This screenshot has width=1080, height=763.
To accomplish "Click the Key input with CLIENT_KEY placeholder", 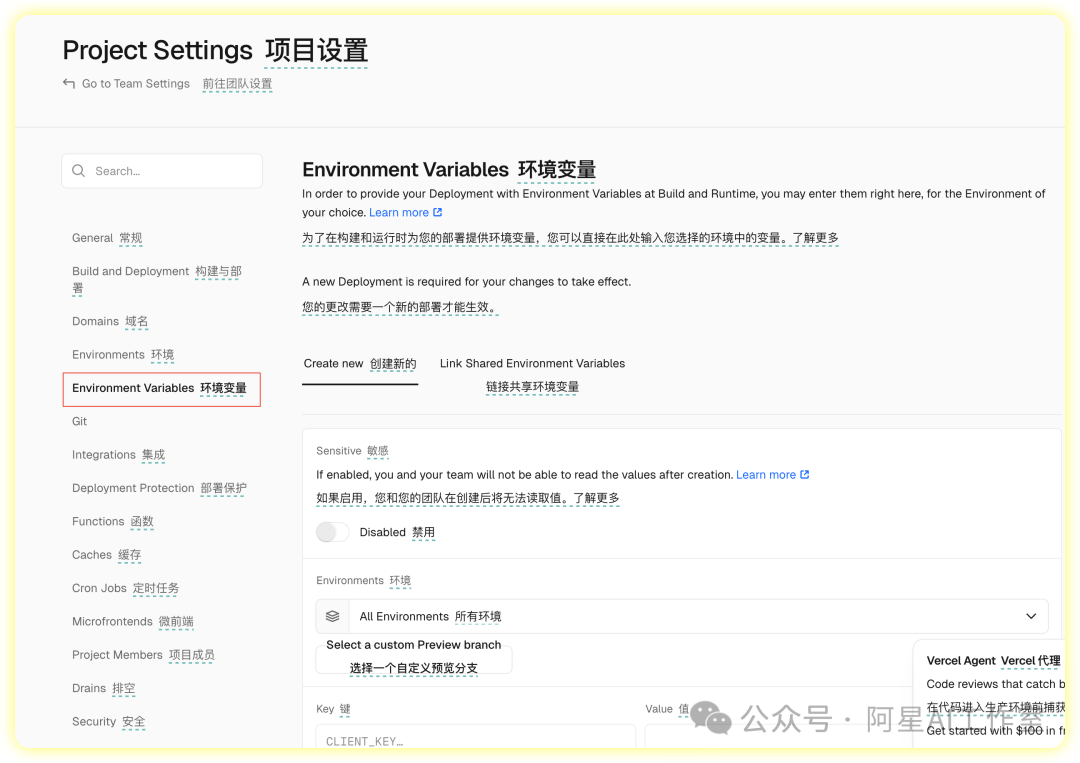I will (x=475, y=737).
